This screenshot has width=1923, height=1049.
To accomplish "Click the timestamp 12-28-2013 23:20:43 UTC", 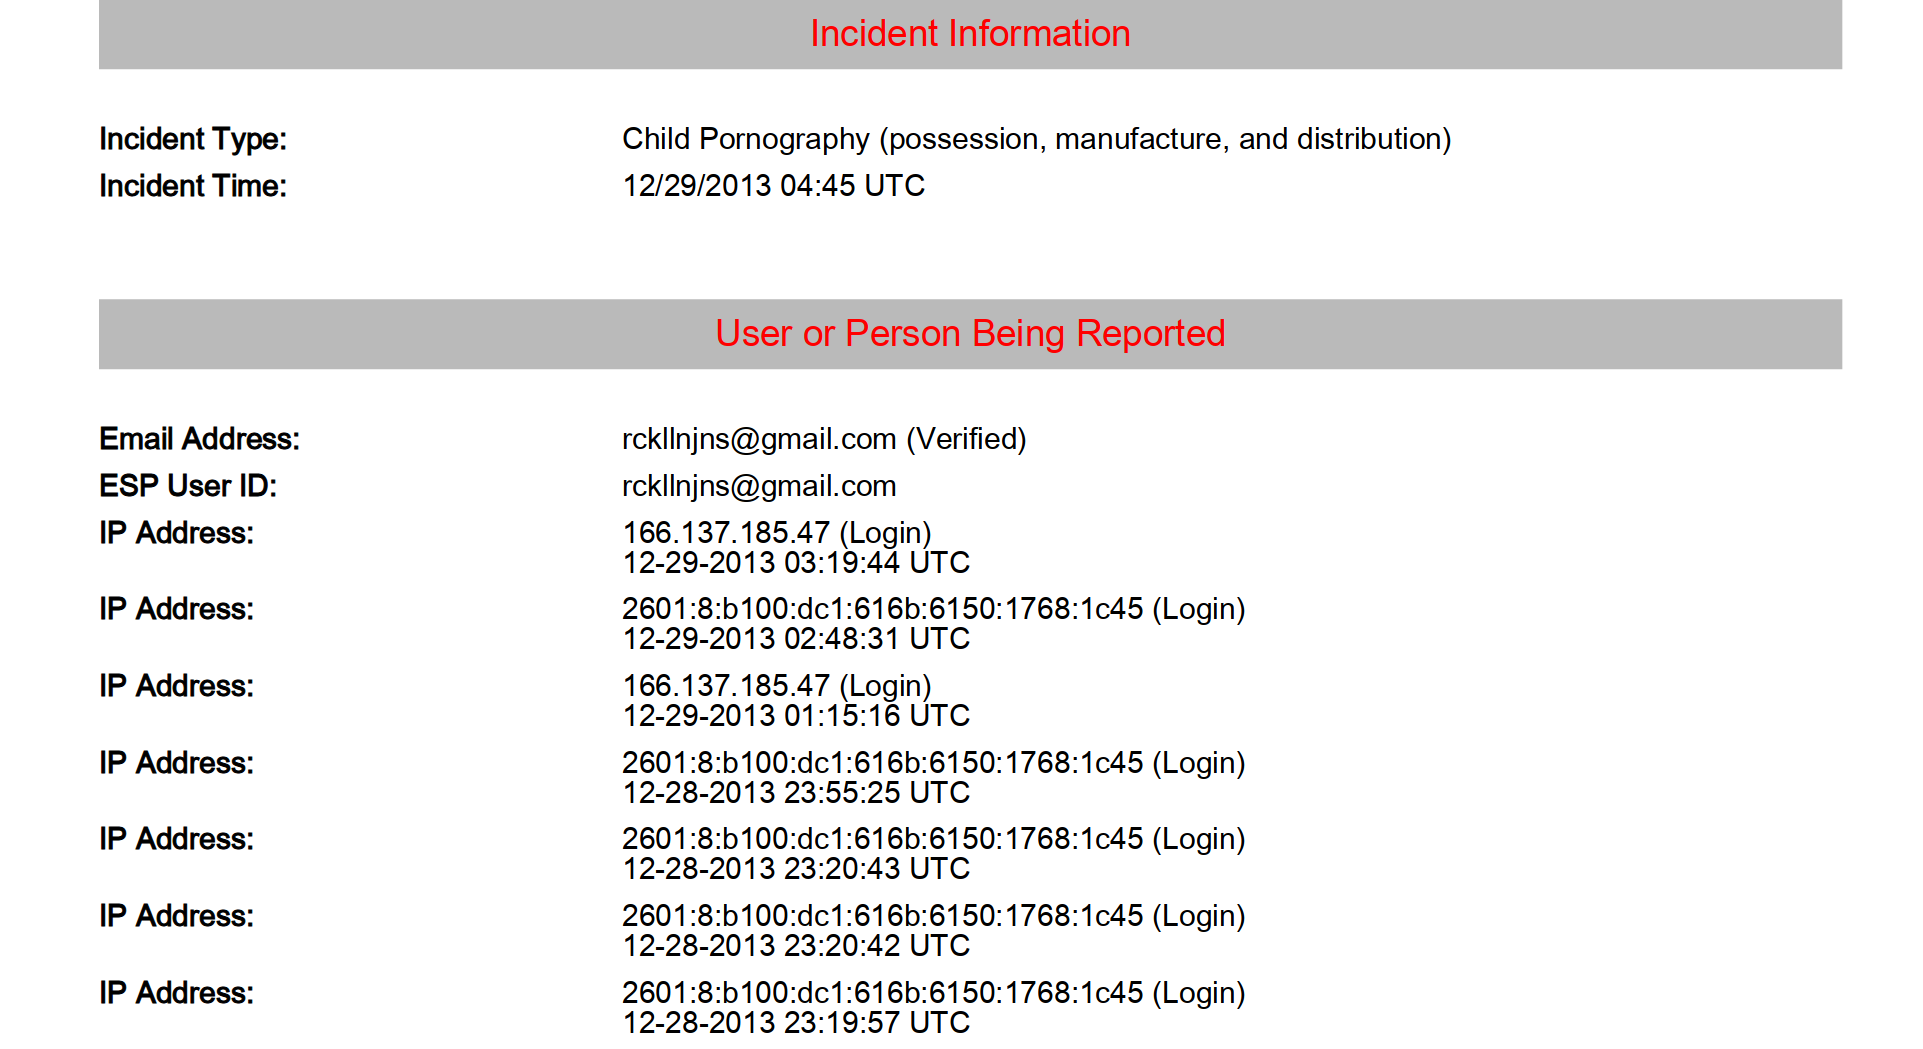I will pos(796,869).
